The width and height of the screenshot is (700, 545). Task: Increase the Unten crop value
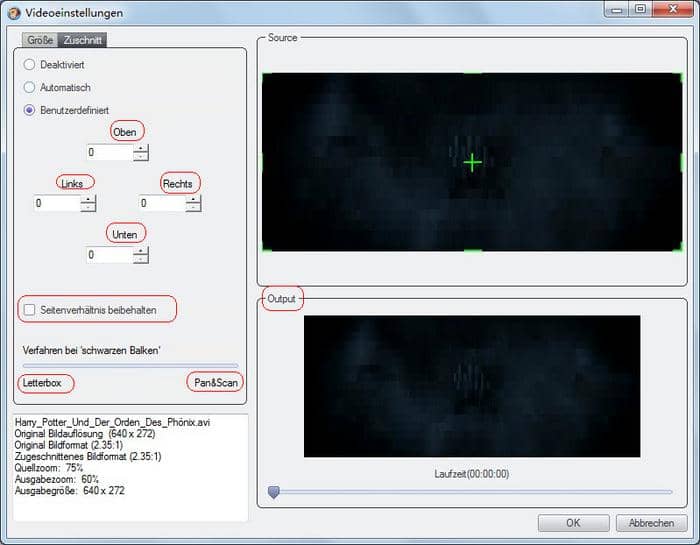(141, 251)
